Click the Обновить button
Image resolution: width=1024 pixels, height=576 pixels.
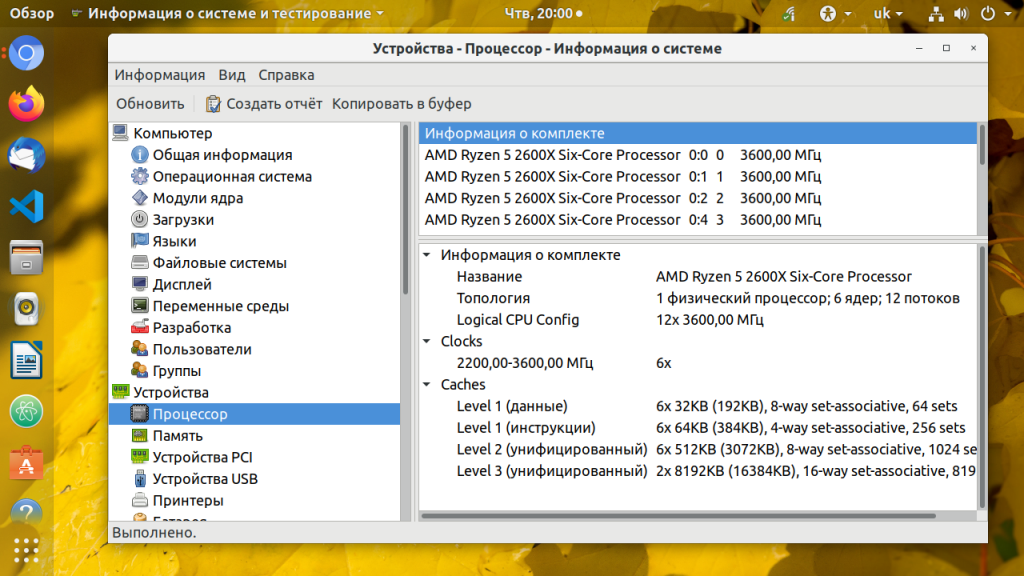pyautogui.click(x=150, y=104)
